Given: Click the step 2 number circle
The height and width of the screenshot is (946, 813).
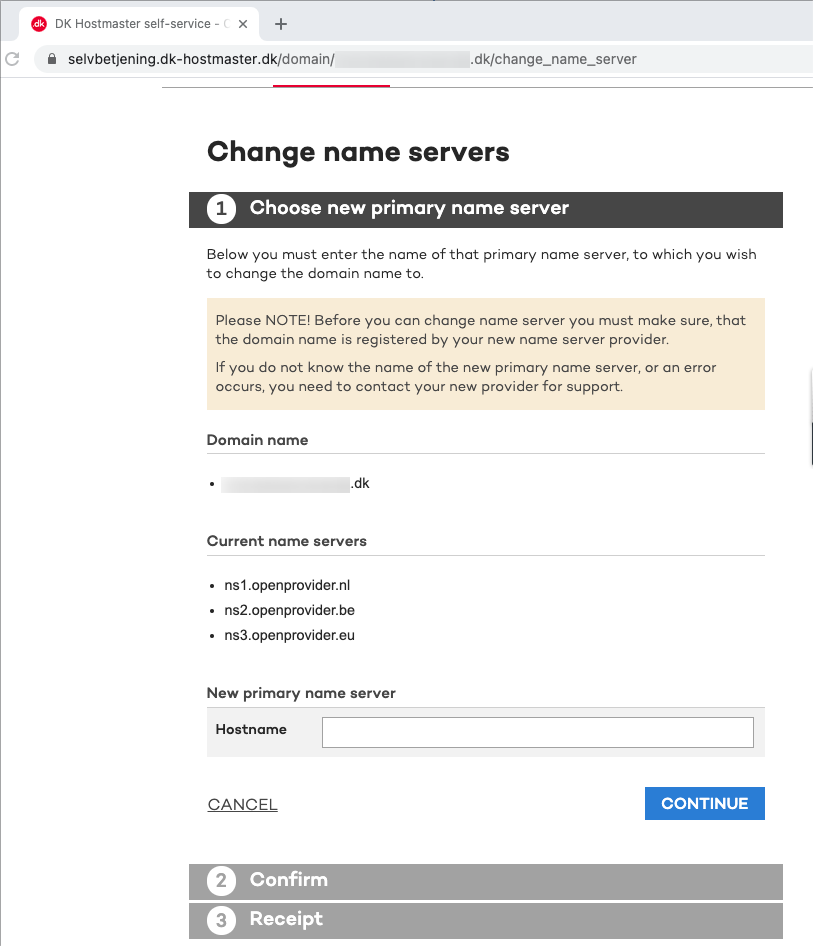Looking at the screenshot, I should 220,881.
